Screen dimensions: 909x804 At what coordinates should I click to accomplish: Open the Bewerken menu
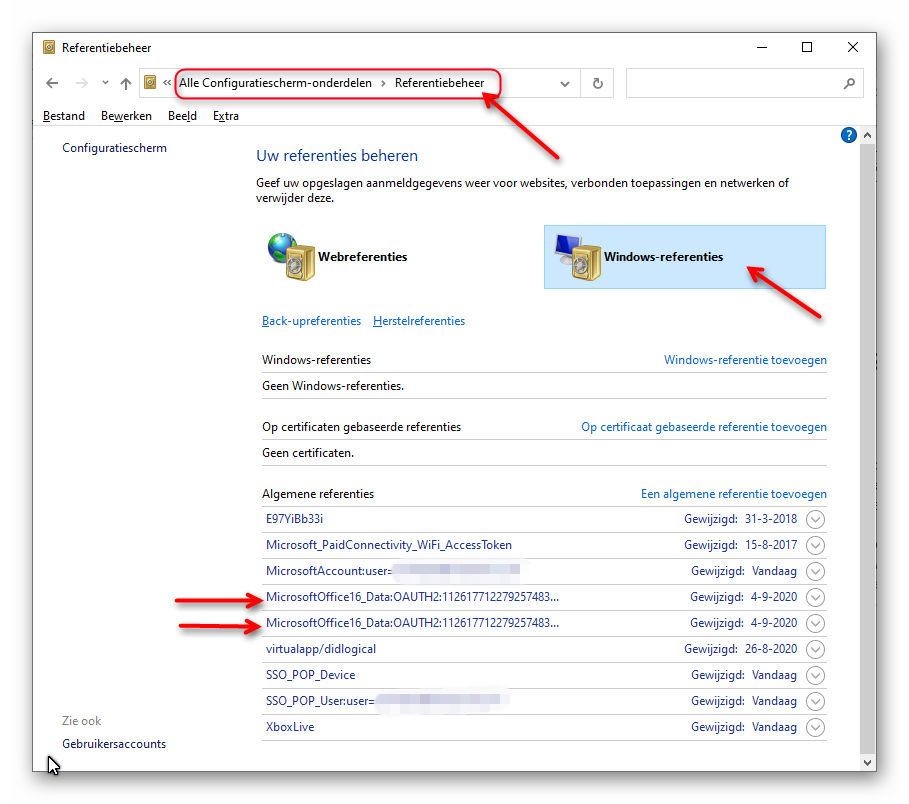(x=126, y=116)
